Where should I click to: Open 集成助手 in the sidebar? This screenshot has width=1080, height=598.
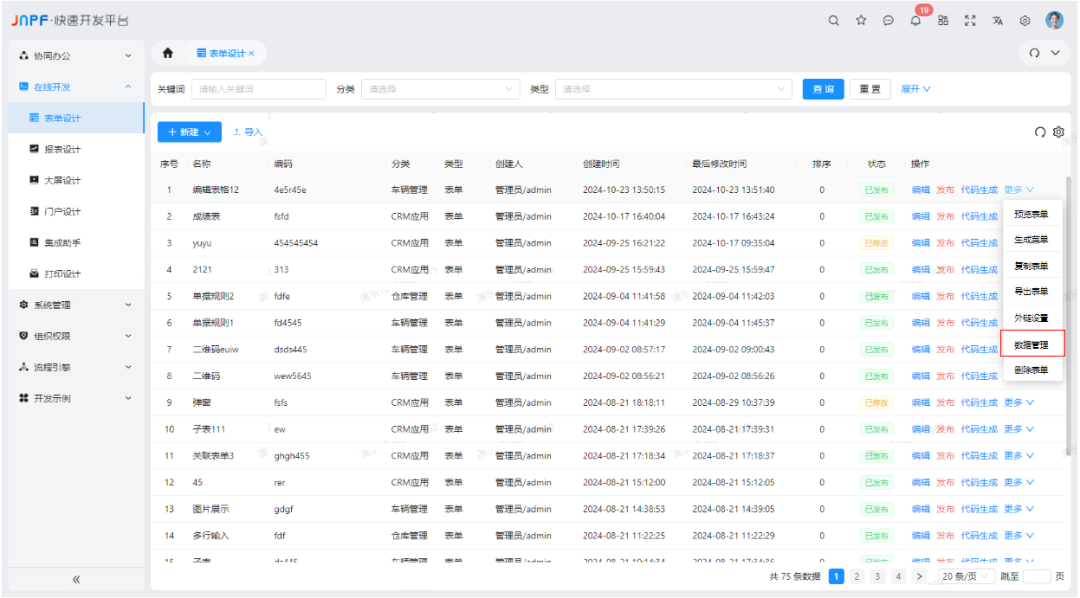(x=76, y=243)
